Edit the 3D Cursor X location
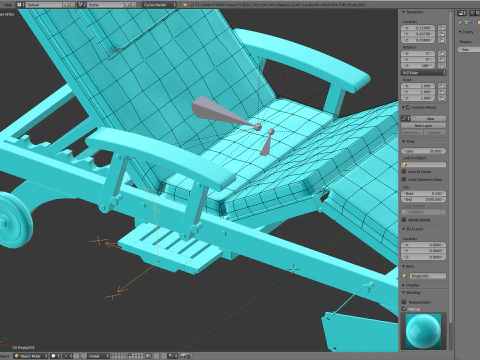480x360 pixels. (x=423, y=245)
